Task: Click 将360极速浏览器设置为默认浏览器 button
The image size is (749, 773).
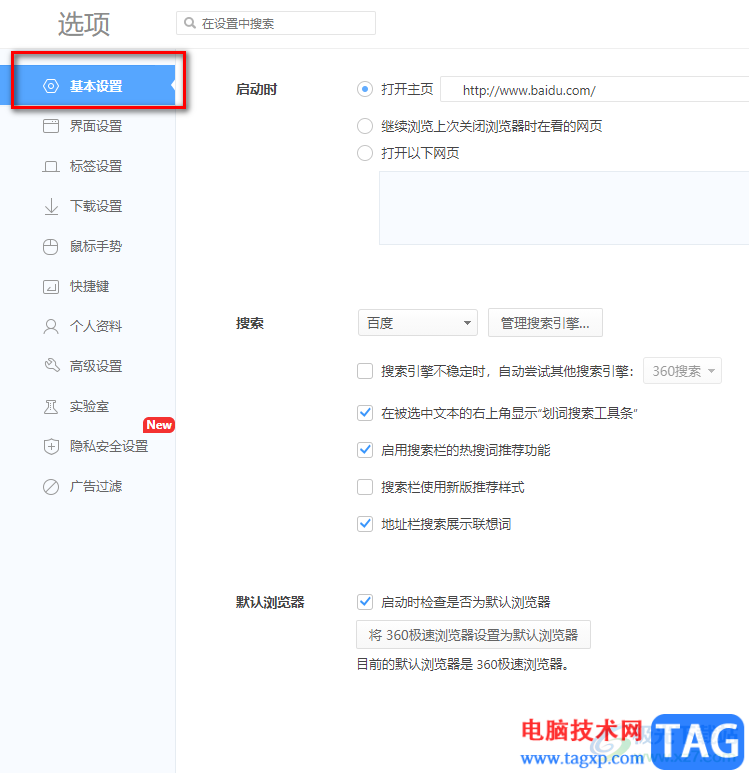Action: coord(473,634)
